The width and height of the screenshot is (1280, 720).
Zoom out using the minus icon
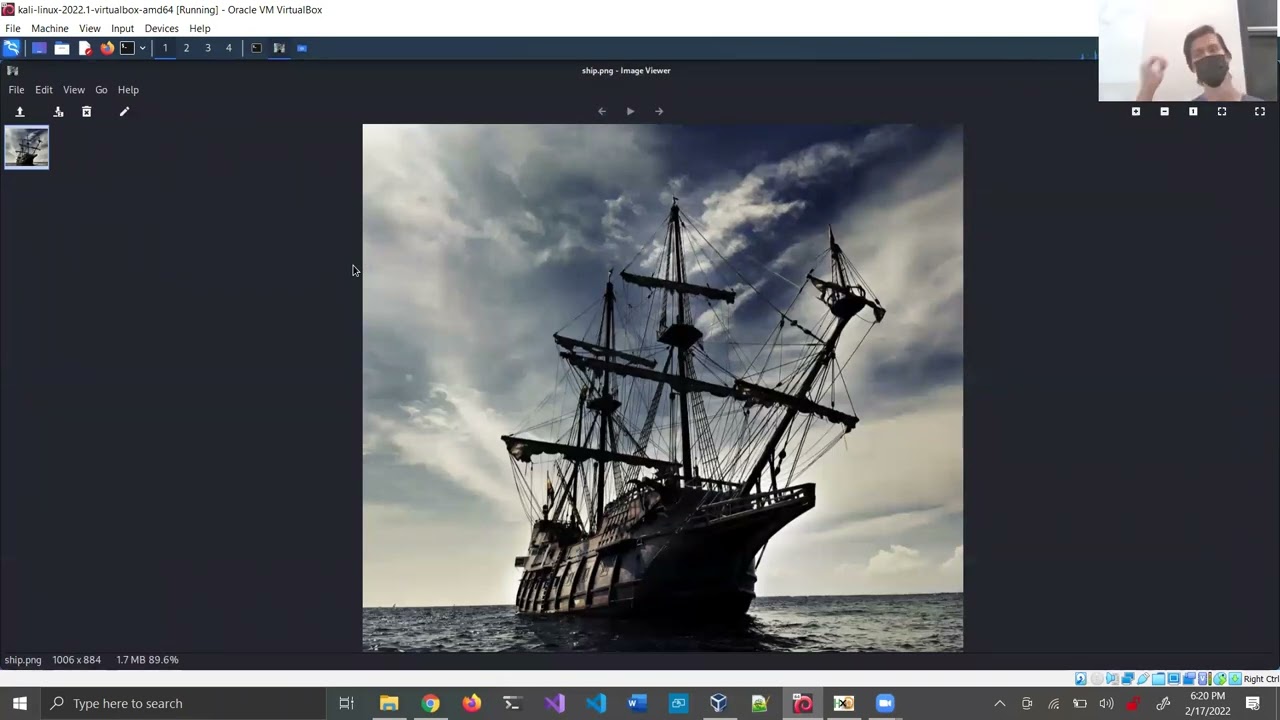point(1164,112)
